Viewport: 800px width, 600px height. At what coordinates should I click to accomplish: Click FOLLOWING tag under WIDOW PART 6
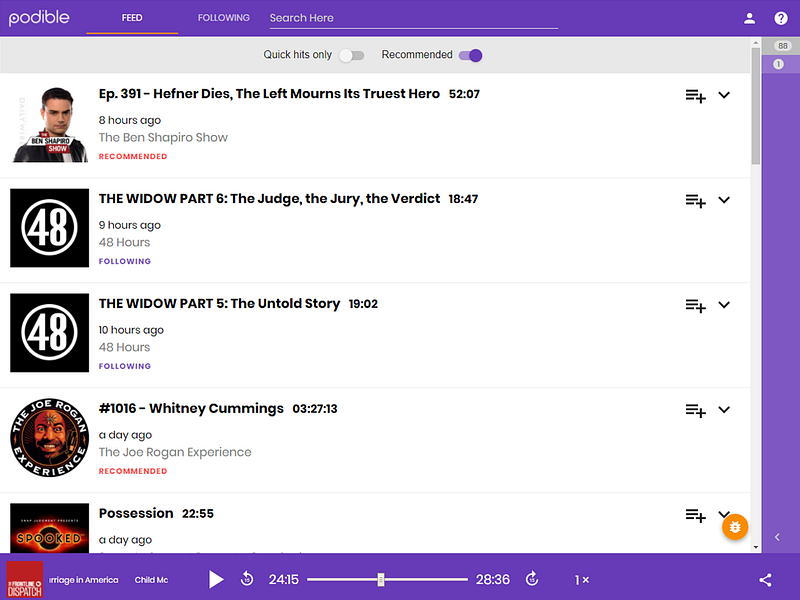coord(124,261)
